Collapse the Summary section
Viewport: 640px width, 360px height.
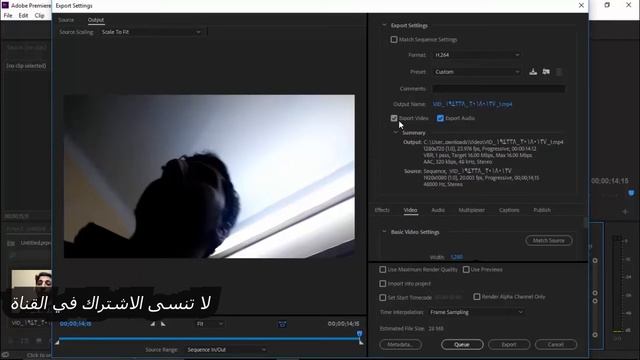[x=396, y=133]
